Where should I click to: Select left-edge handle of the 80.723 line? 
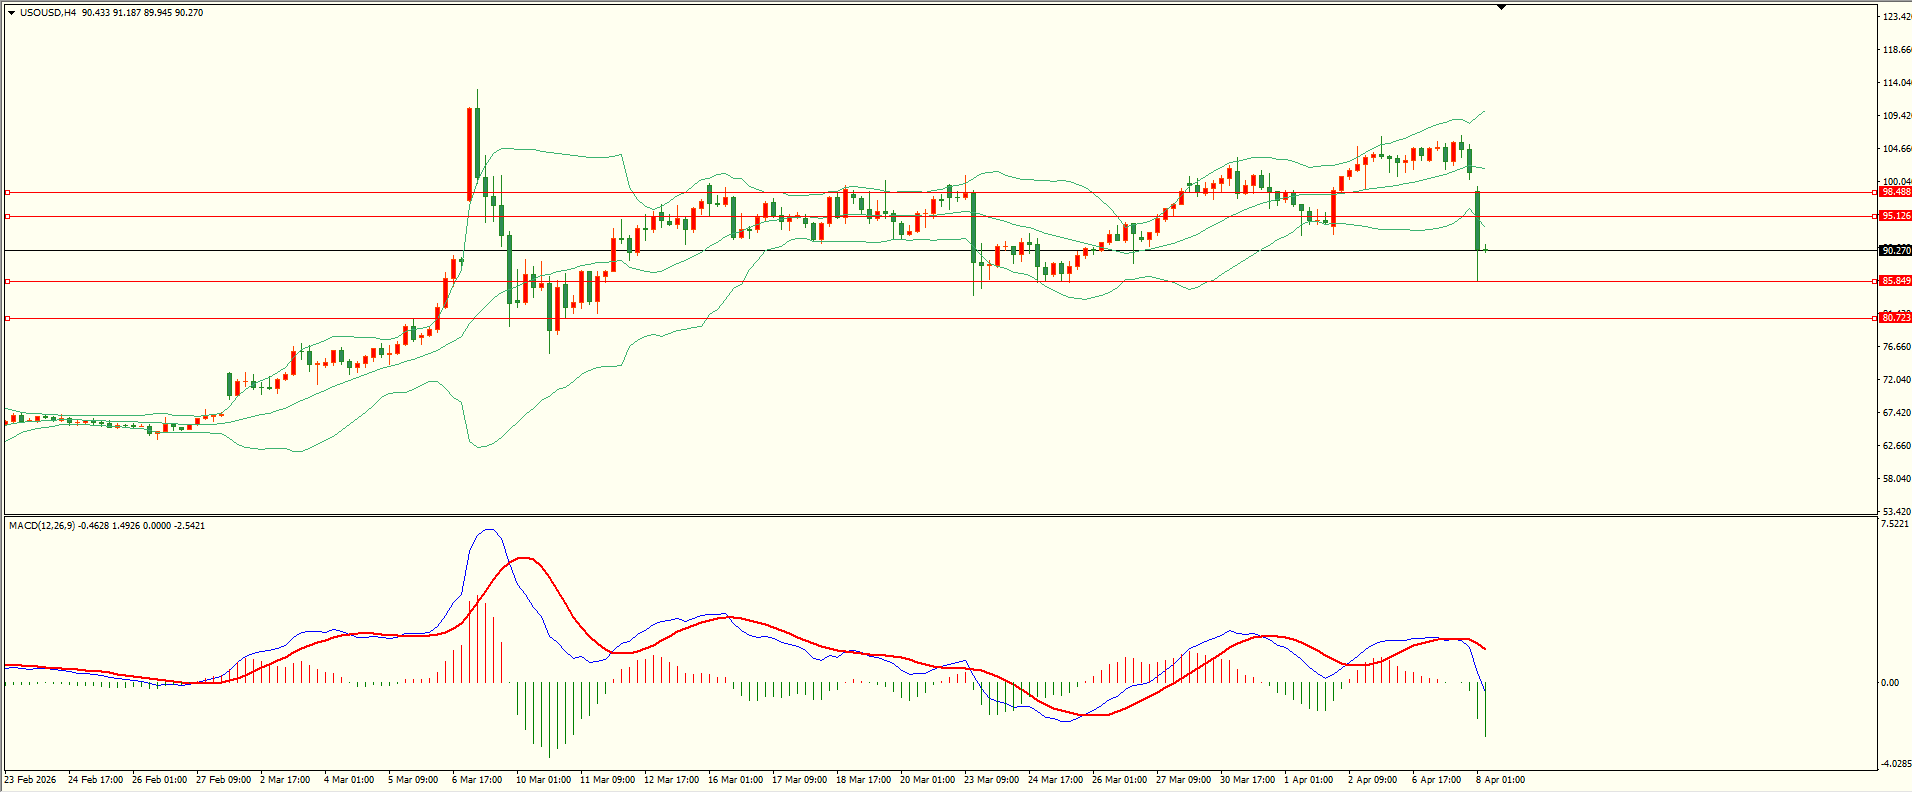tap(8, 319)
